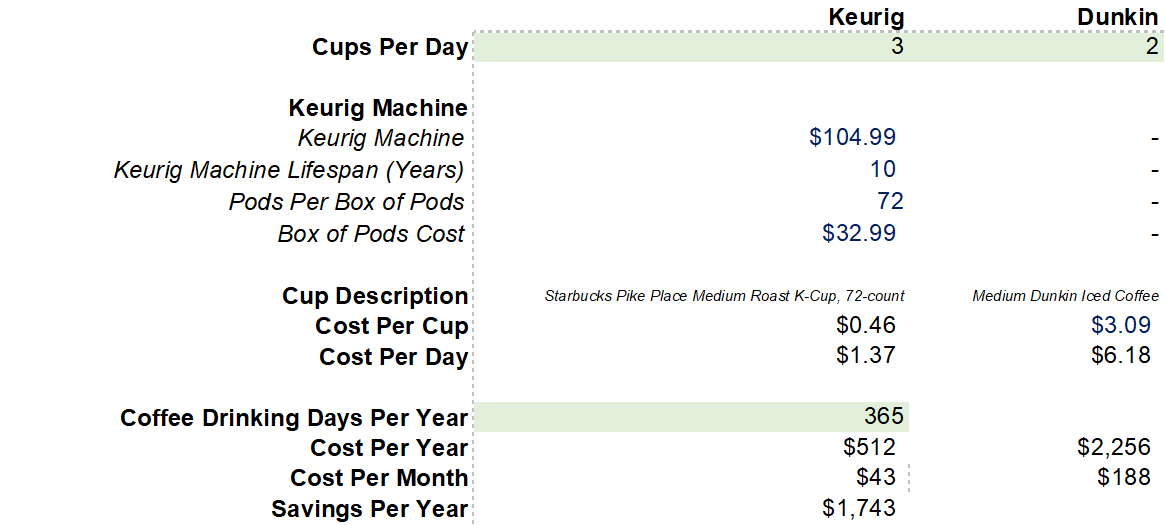Select the Box of Pods Cost $32.99
This screenshot has height=525, width=1165.
coord(858,233)
